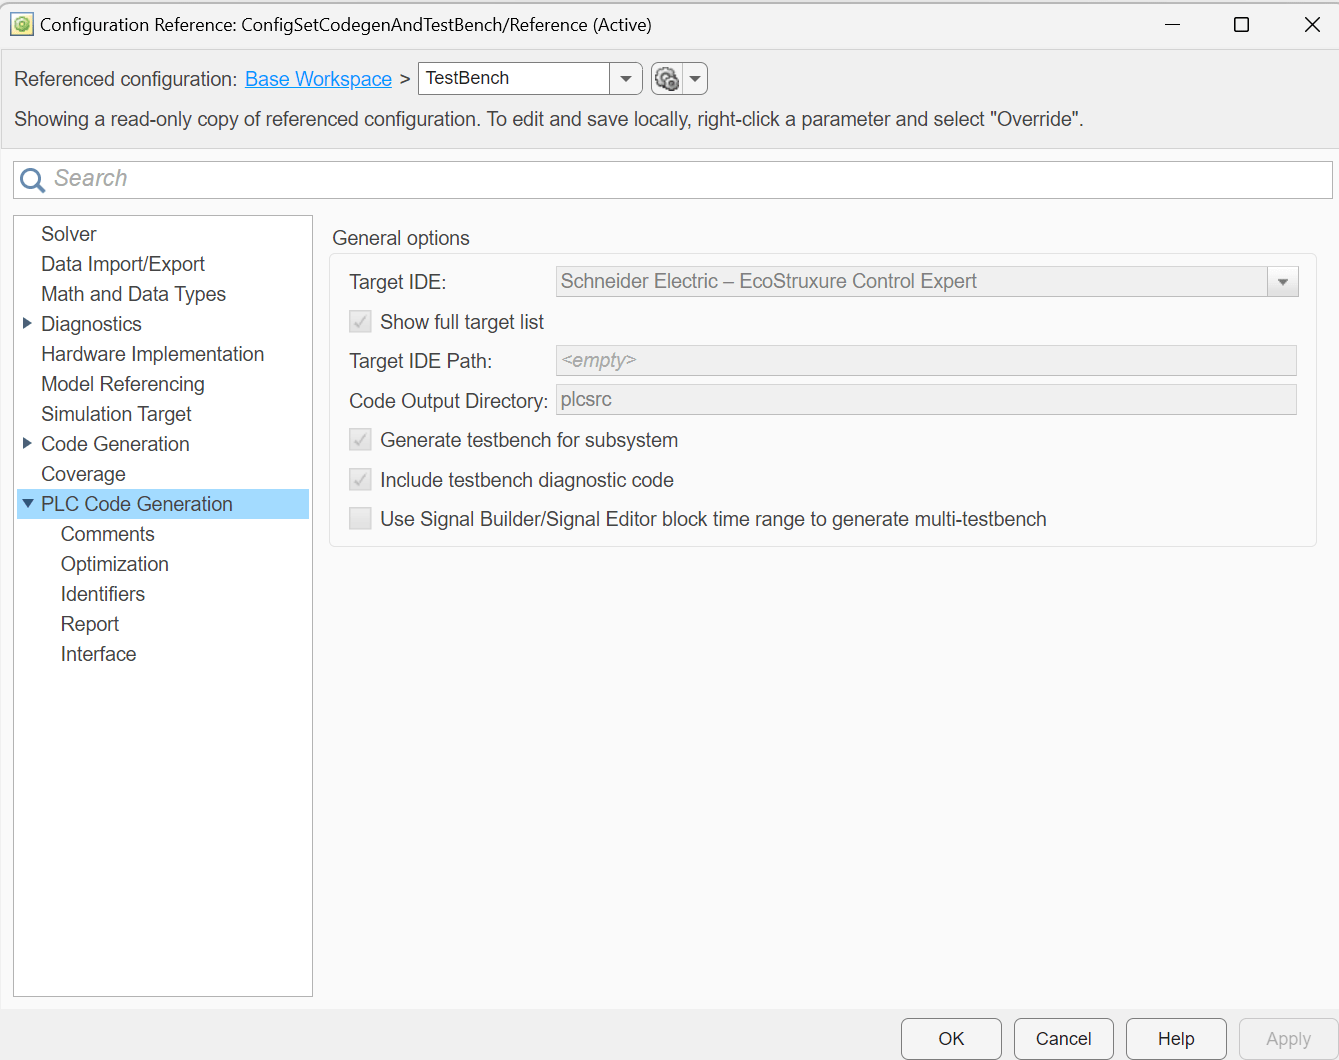This screenshot has width=1339, height=1060.
Task: Click the Help button
Action: 1176,1039
